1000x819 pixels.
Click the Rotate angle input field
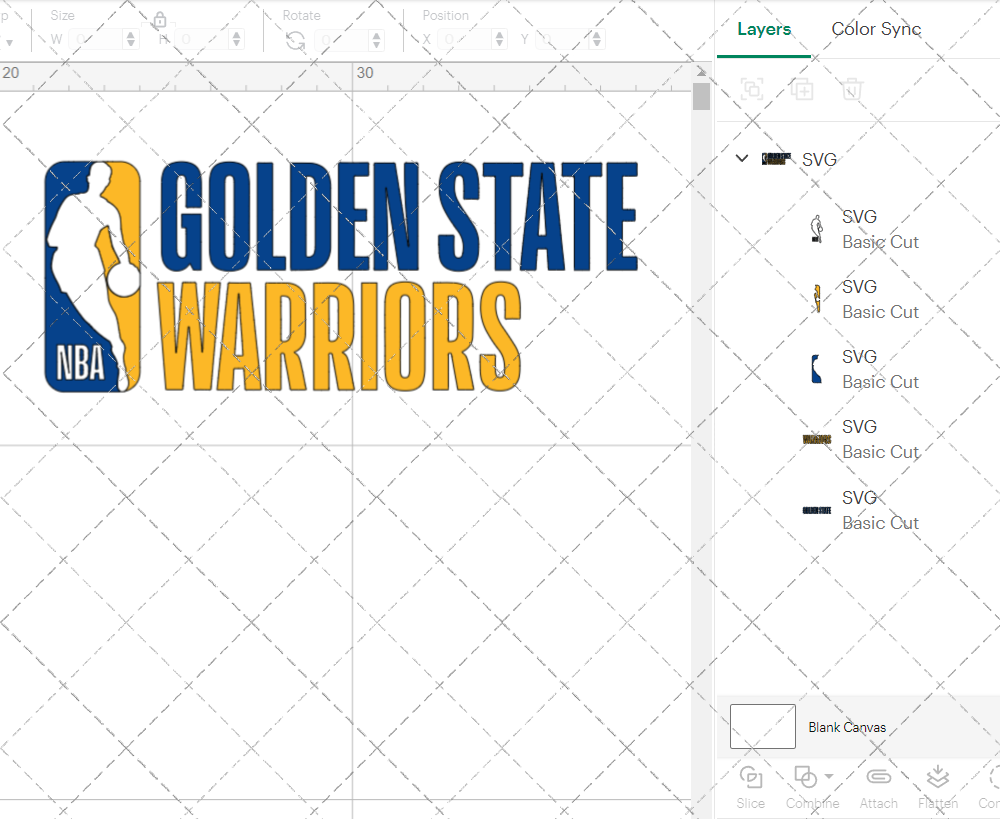[x=341, y=40]
